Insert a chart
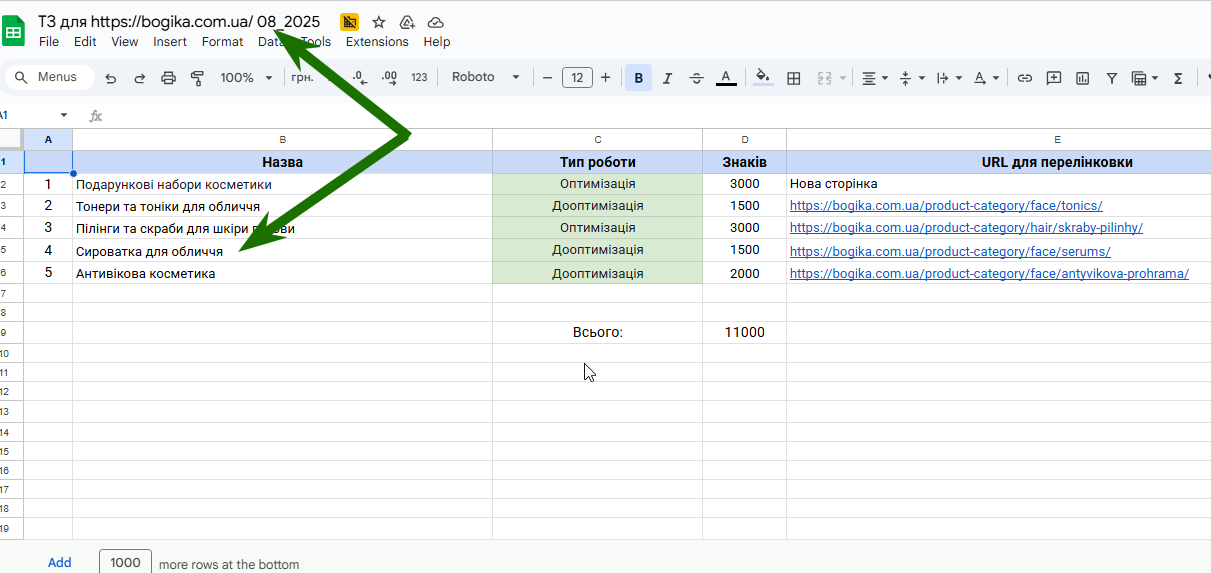1211x573 pixels. (1083, 78)
